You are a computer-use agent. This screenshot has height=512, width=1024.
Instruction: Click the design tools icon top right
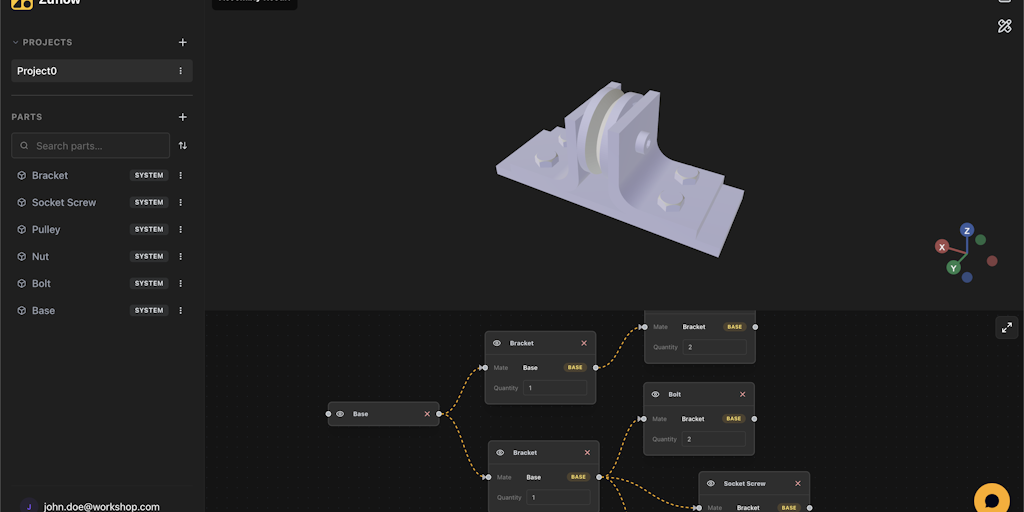pyautogui.click(x=1005, y=26)
